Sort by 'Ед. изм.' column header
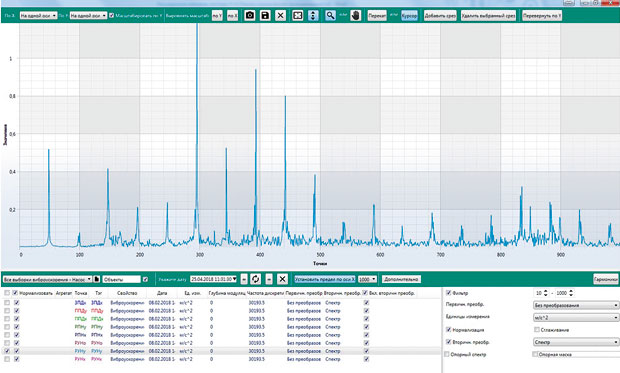 click(192, 293)
